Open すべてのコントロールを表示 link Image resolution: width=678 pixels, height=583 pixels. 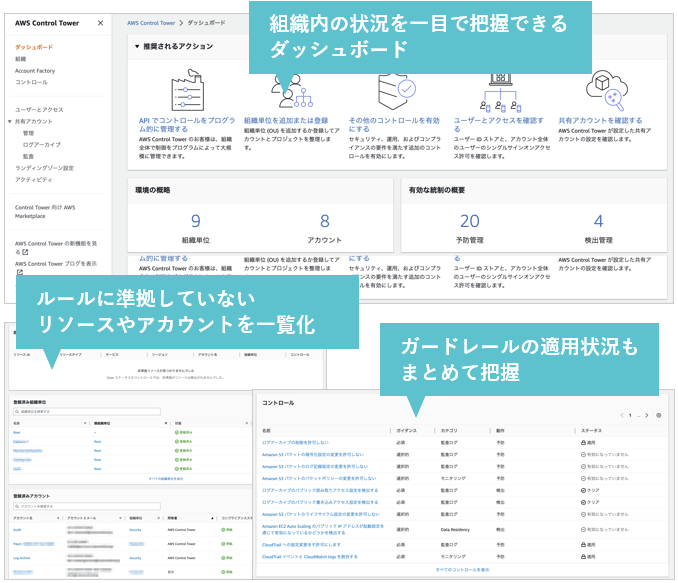pyautogui.click(x=462, y=568)
